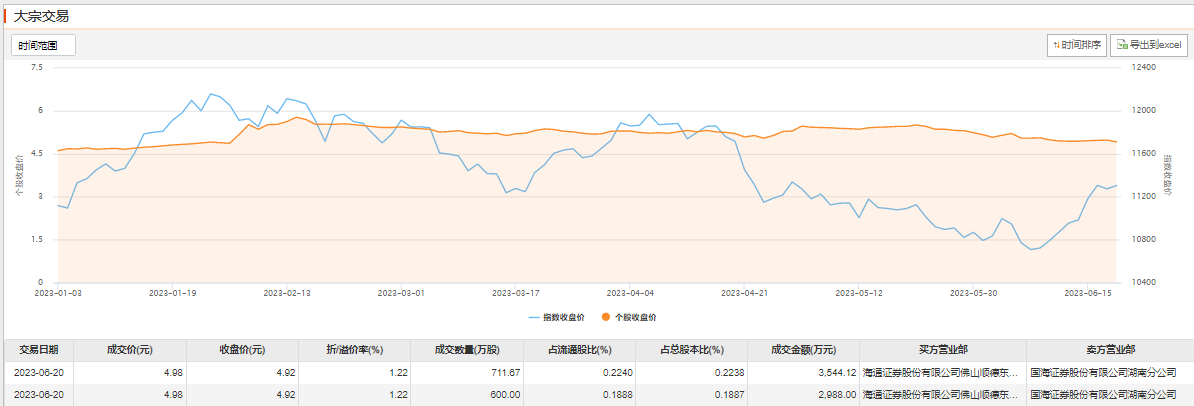
Task: Select the 成交数量(万股) column header
Action: click(x=467, y=350)
